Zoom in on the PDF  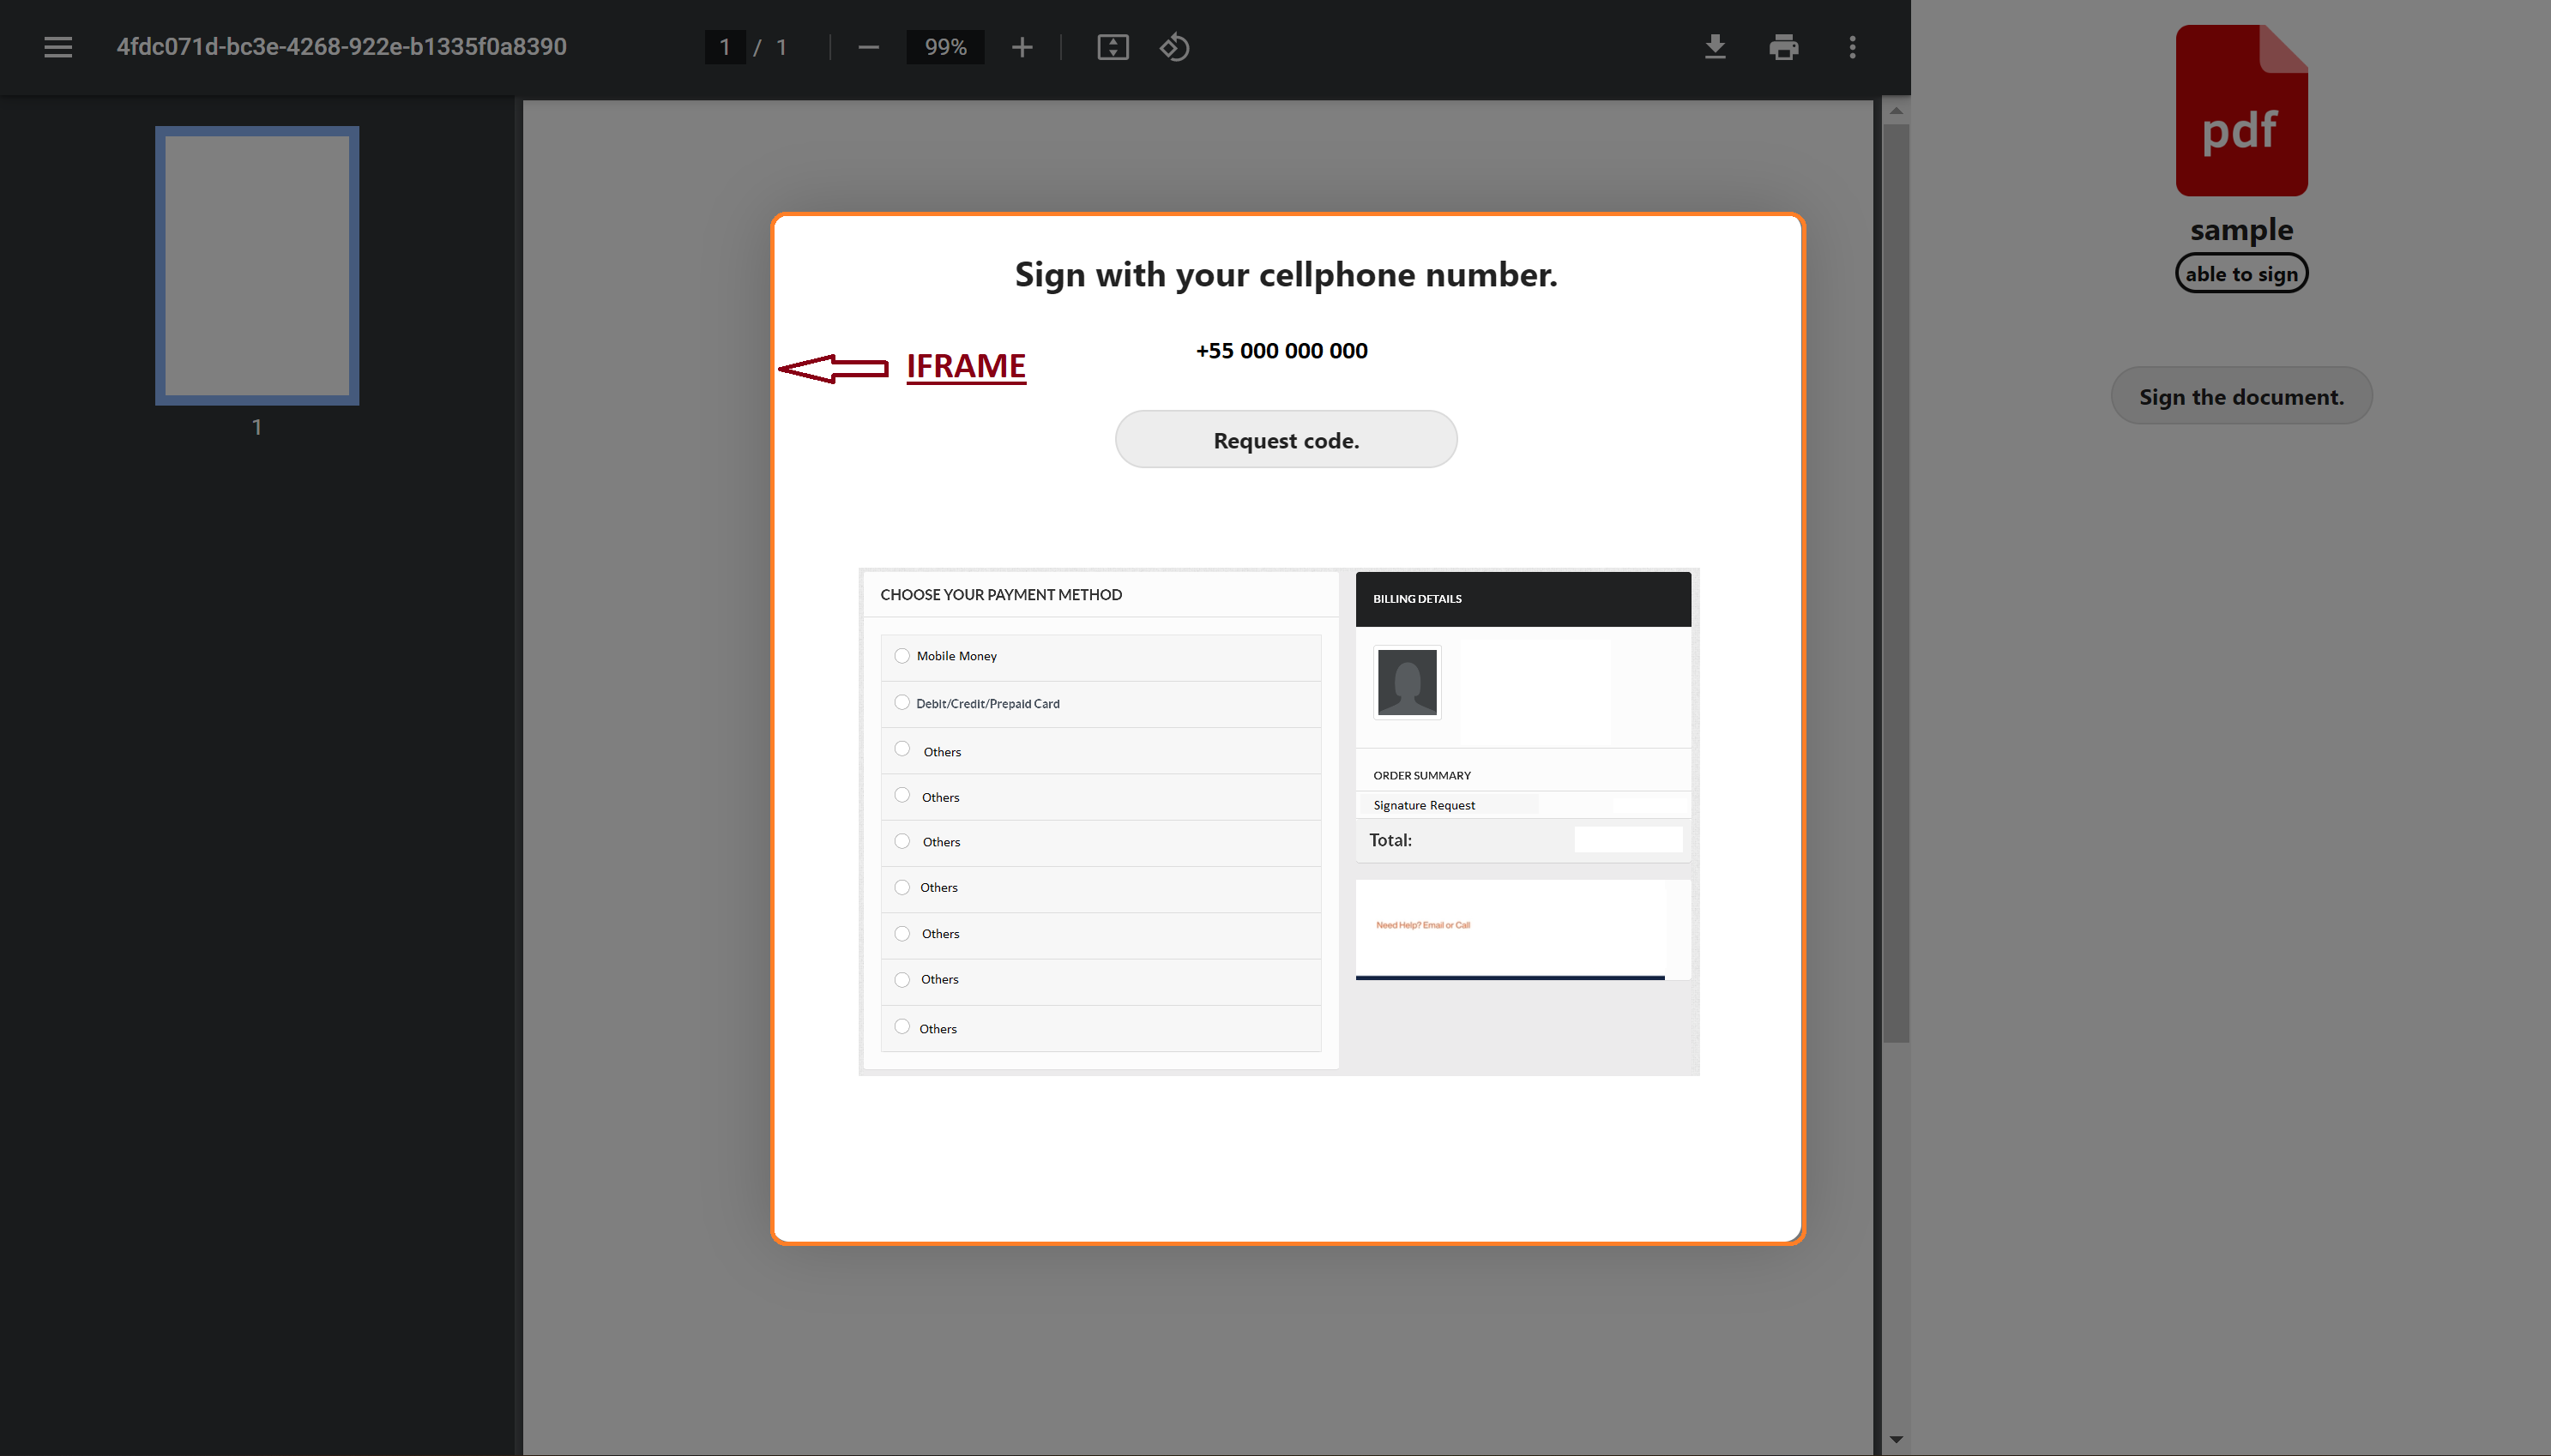(1022, 47)
